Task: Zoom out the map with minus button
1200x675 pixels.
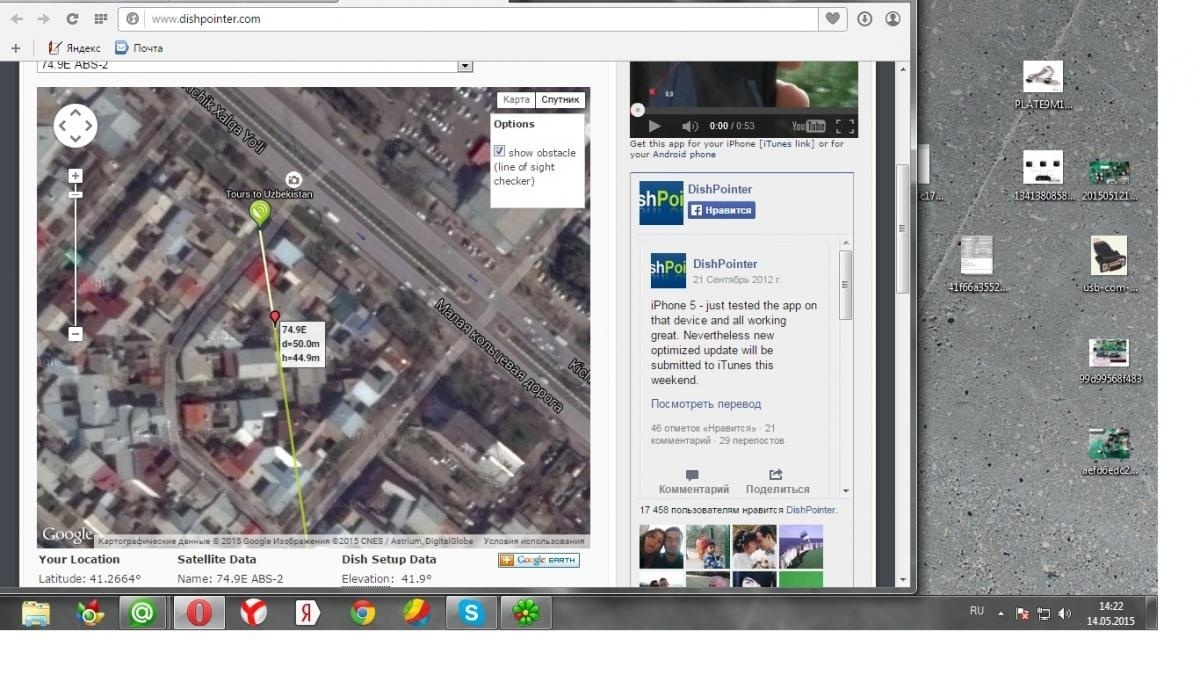Action: click(75, 334)
